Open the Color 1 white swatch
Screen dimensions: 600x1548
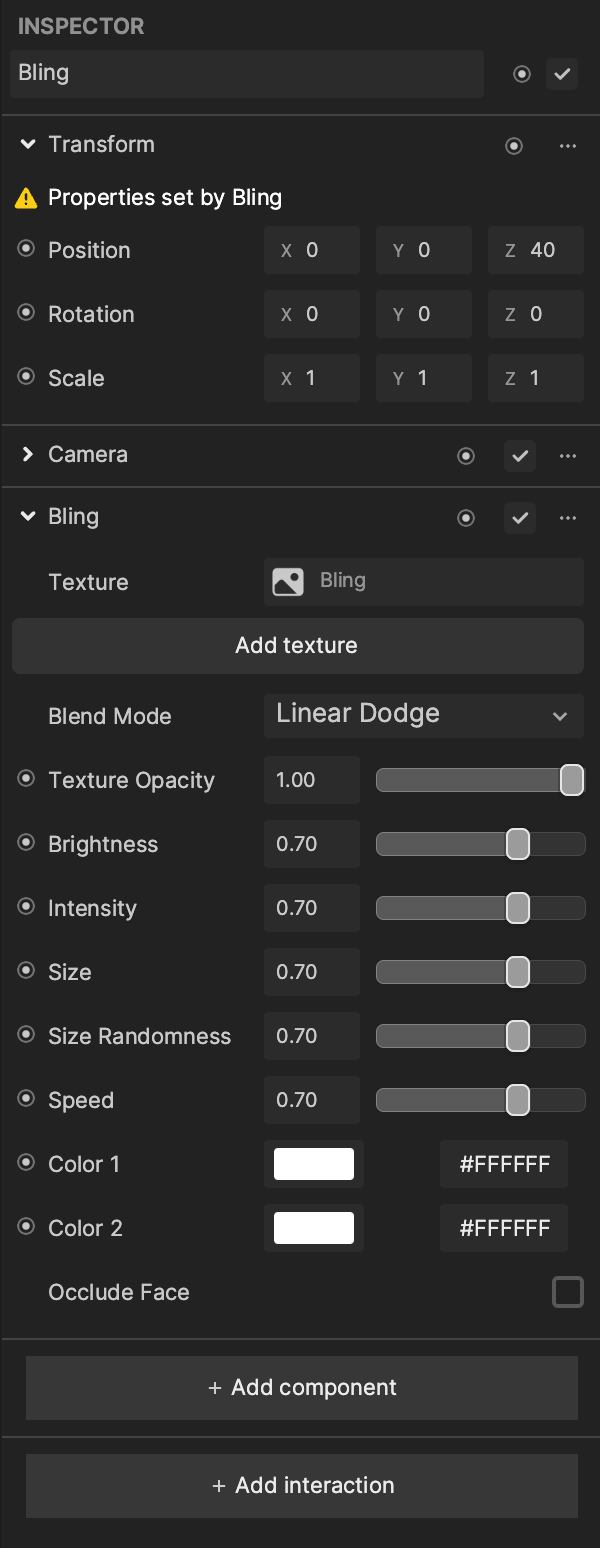click(x=314, y=1164)
